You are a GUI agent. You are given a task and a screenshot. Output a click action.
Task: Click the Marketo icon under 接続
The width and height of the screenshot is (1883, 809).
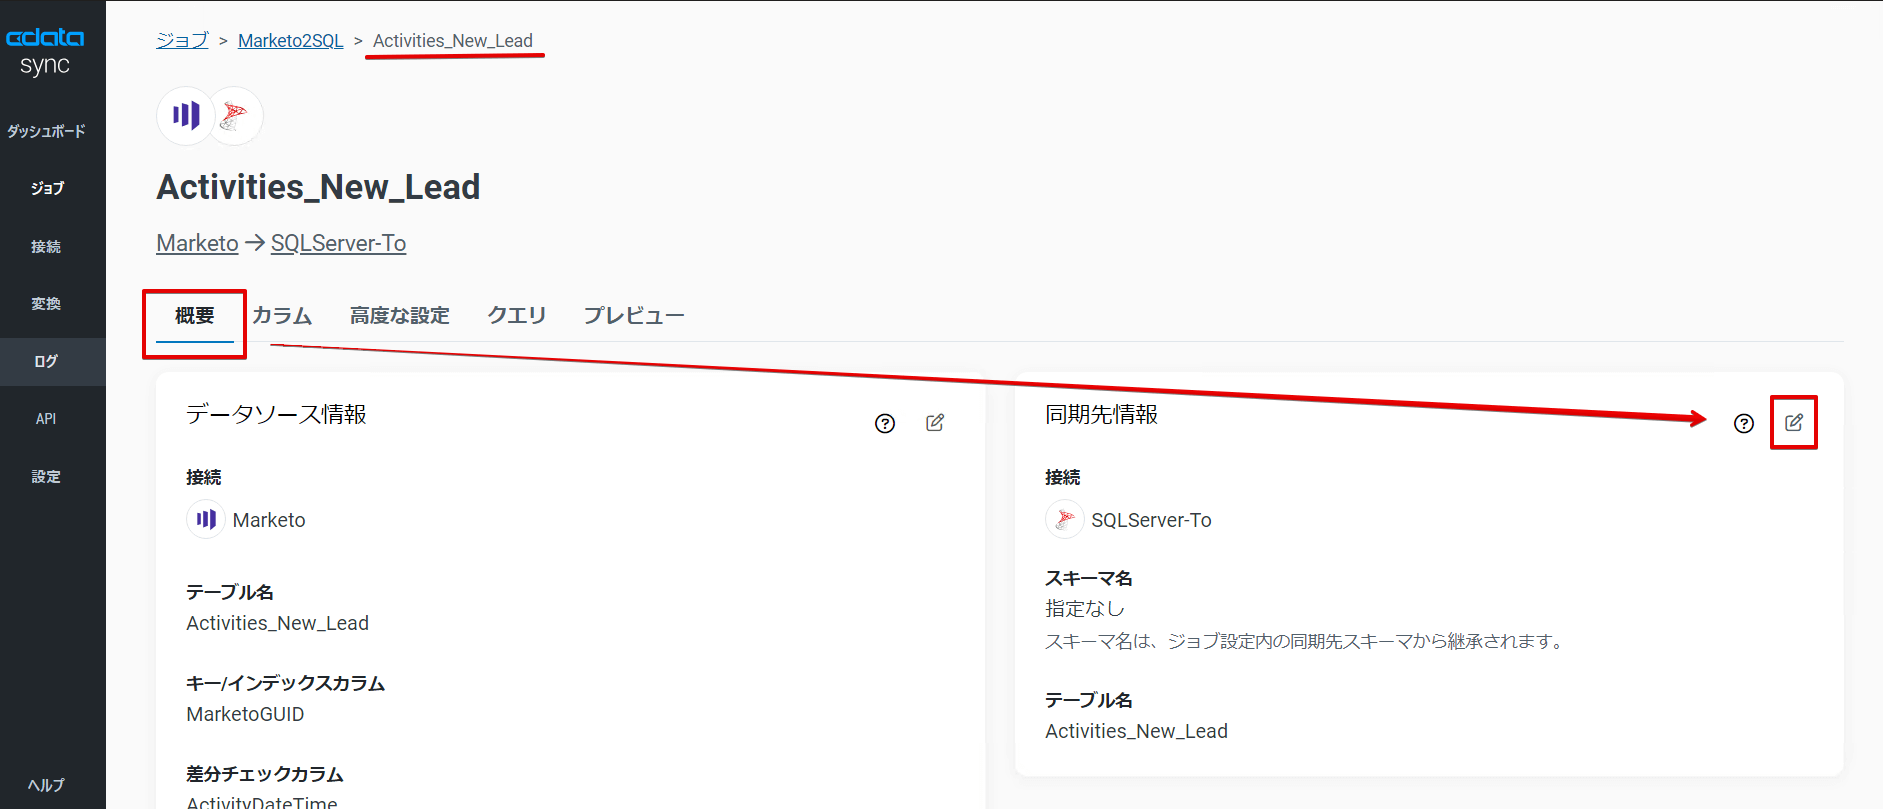(x=206, y=519)
